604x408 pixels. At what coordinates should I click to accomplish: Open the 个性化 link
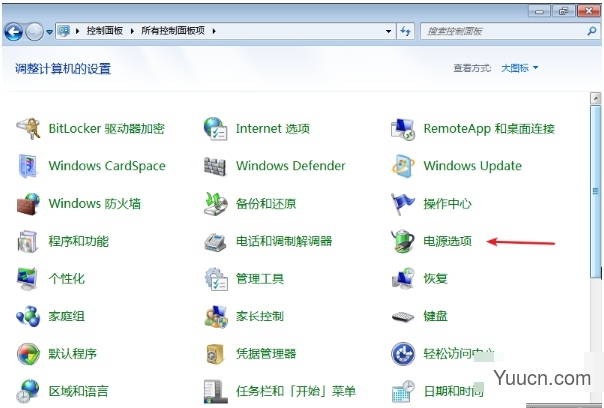pyautogui.click(x=66, y=279)
